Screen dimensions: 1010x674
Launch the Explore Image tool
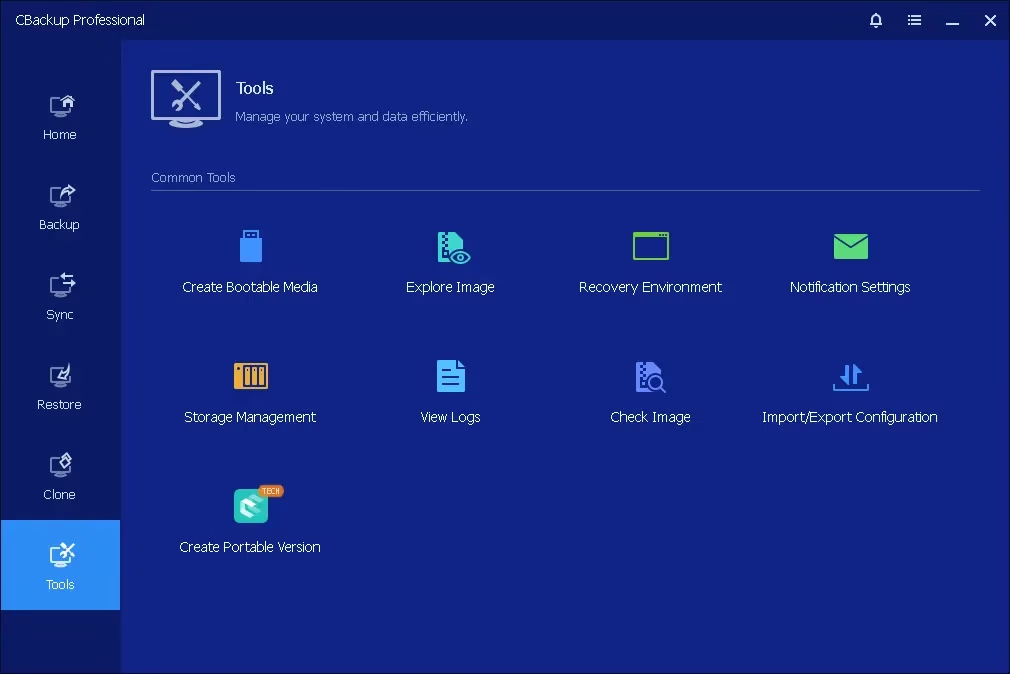pyautogui.click(x=451, y=247)
